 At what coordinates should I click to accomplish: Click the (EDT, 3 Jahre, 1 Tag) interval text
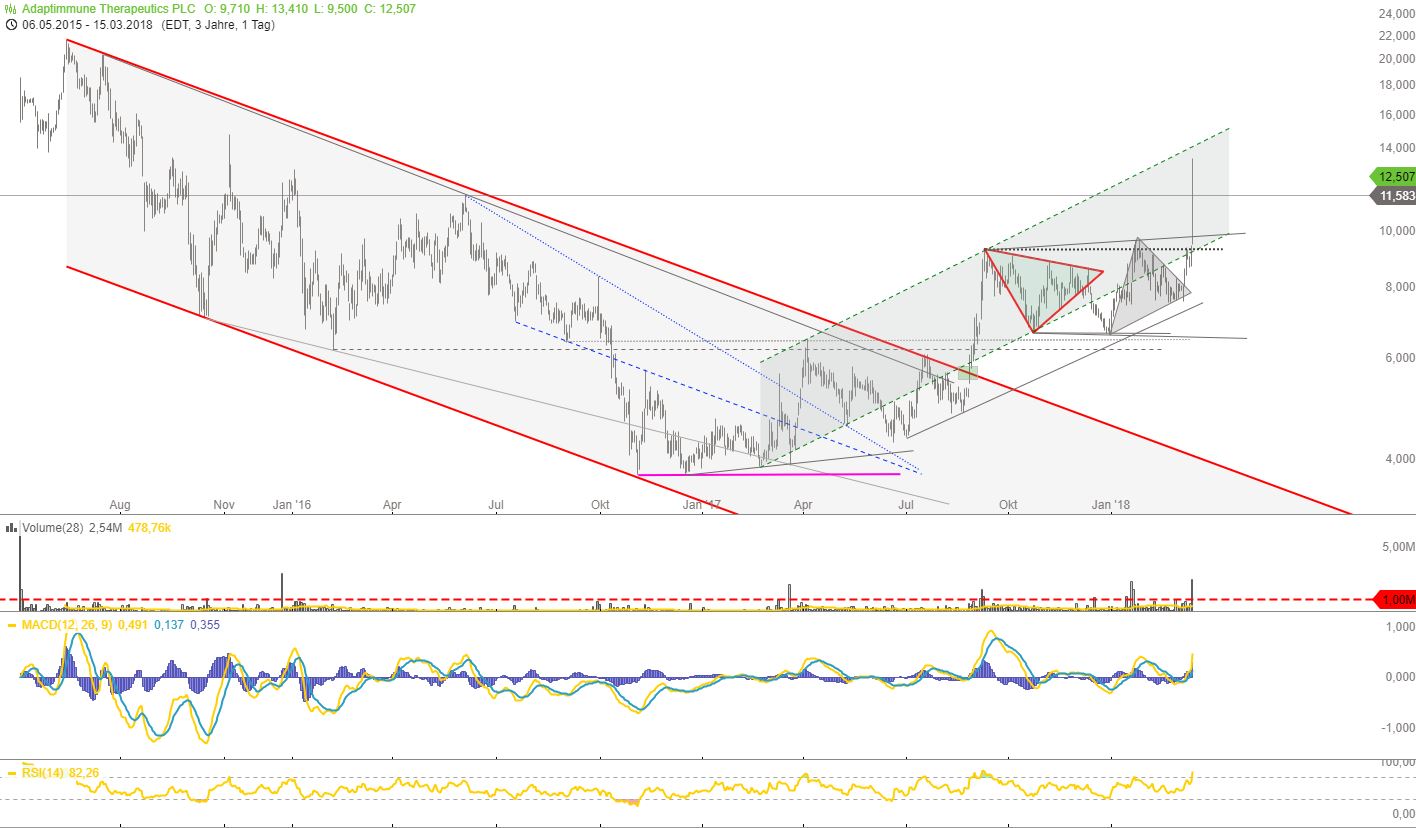[216, 25]
